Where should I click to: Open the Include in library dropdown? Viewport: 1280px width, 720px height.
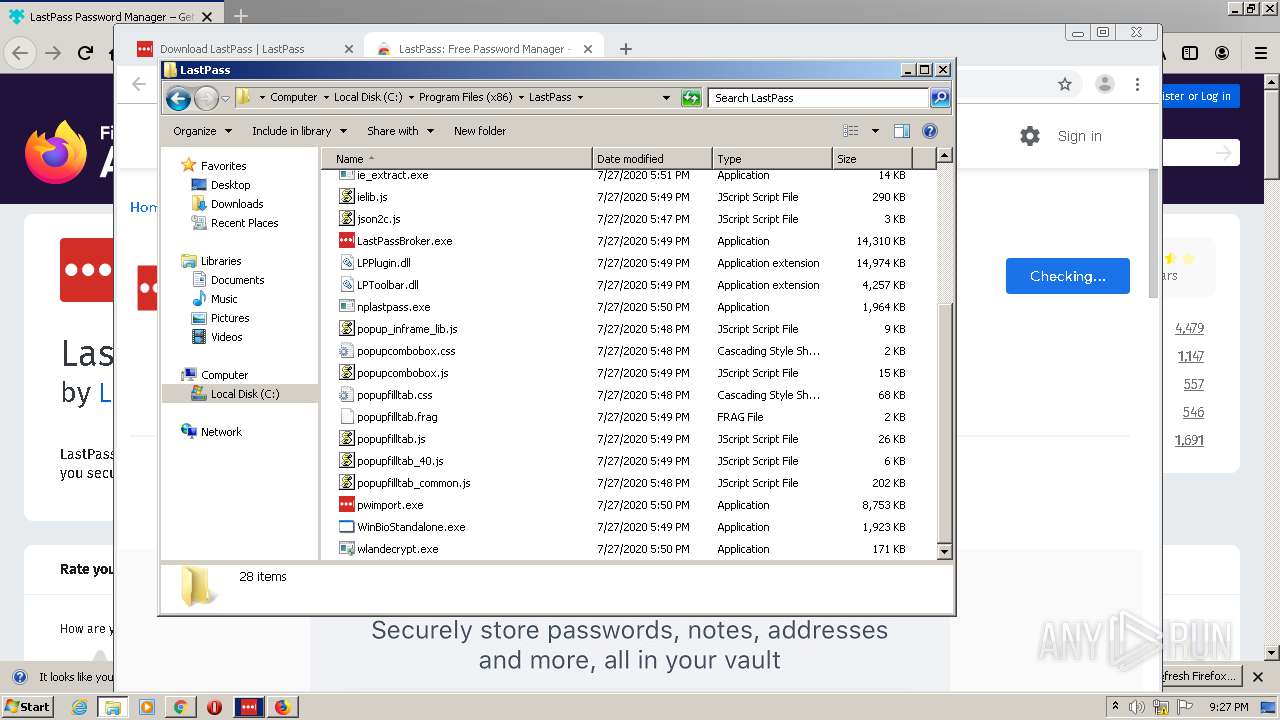(299, 131)
